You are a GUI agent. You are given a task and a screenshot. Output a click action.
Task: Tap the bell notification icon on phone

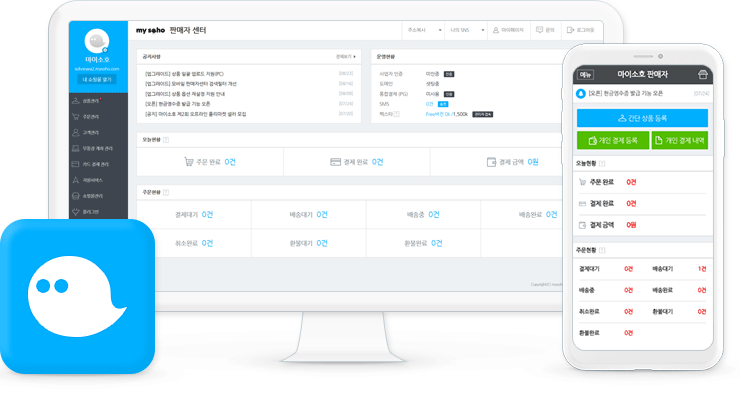(581, 93)
